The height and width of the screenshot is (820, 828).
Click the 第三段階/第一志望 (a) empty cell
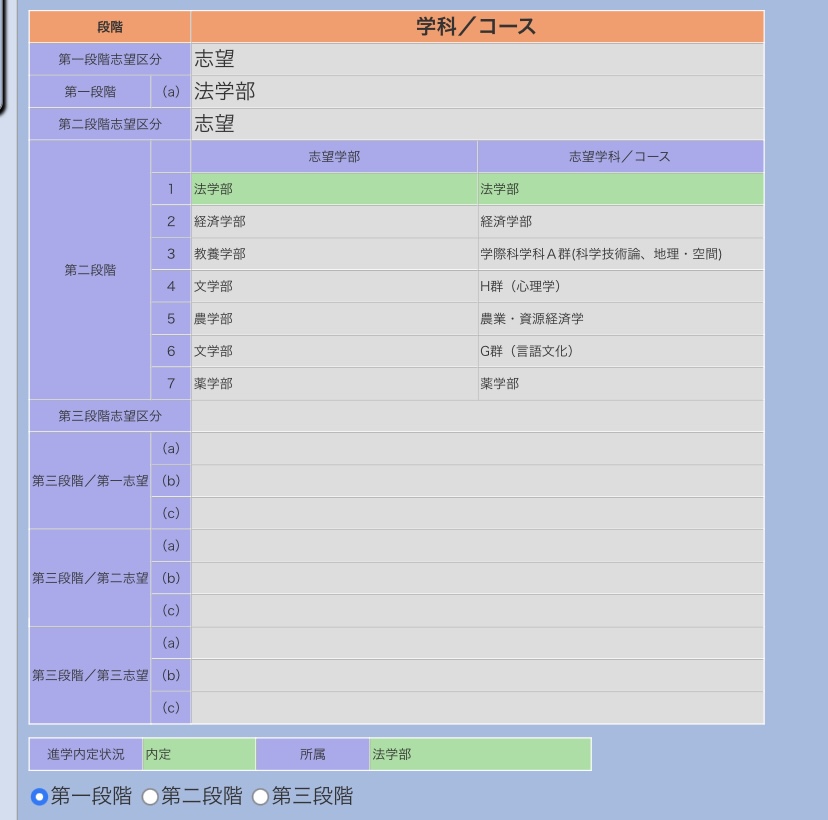(x=476, y=449)
